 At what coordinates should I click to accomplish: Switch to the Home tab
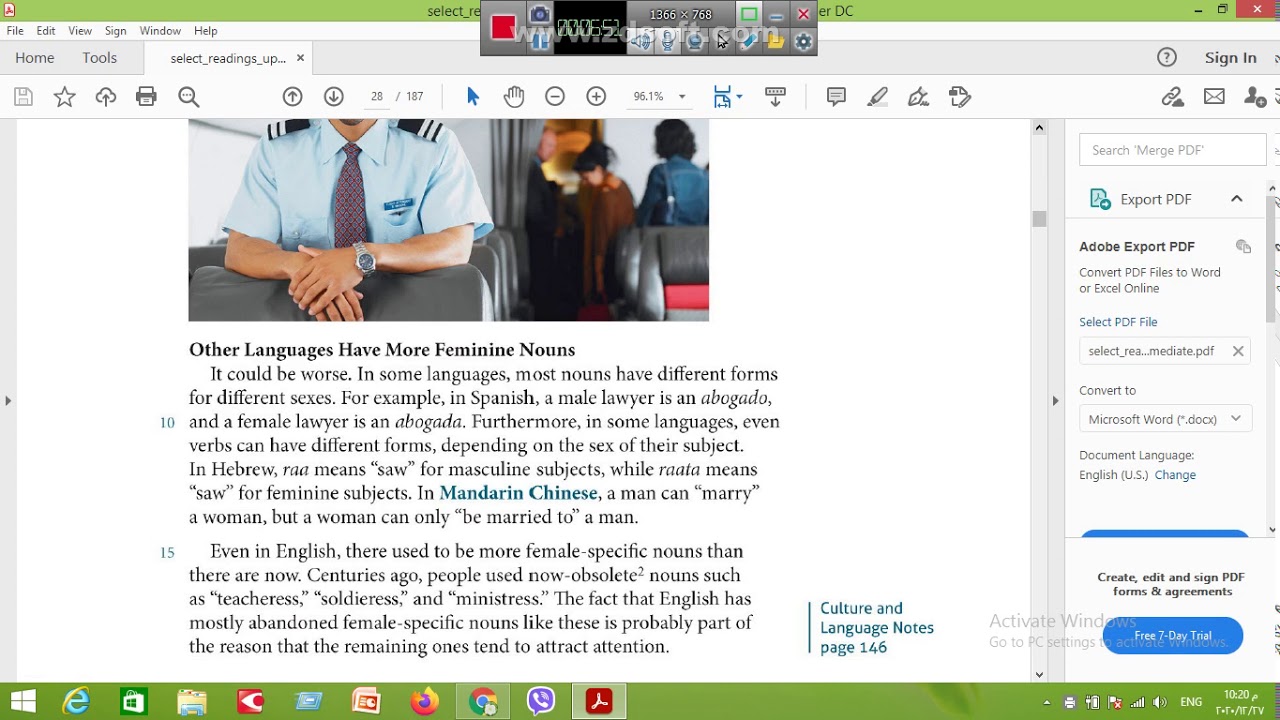pos(35,58)
